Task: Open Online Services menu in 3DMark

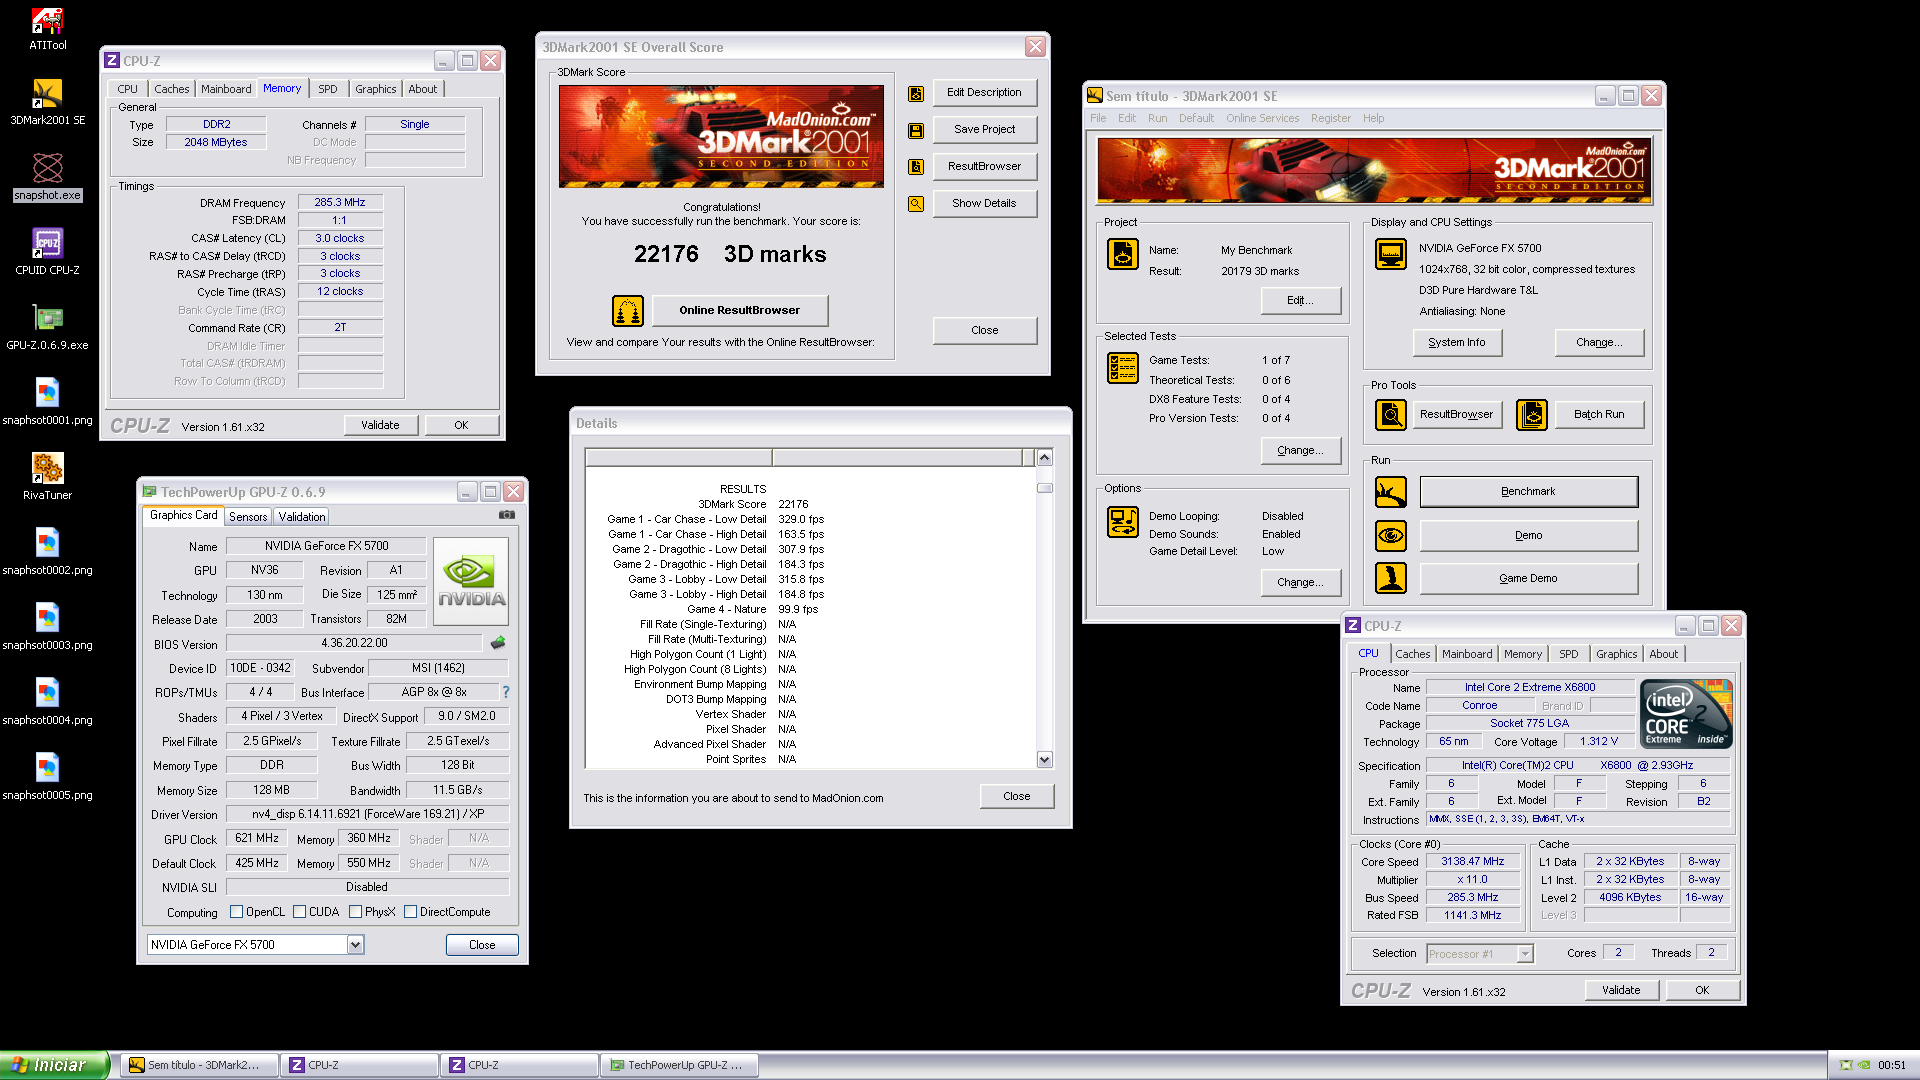Action: tap(1262, 118)
